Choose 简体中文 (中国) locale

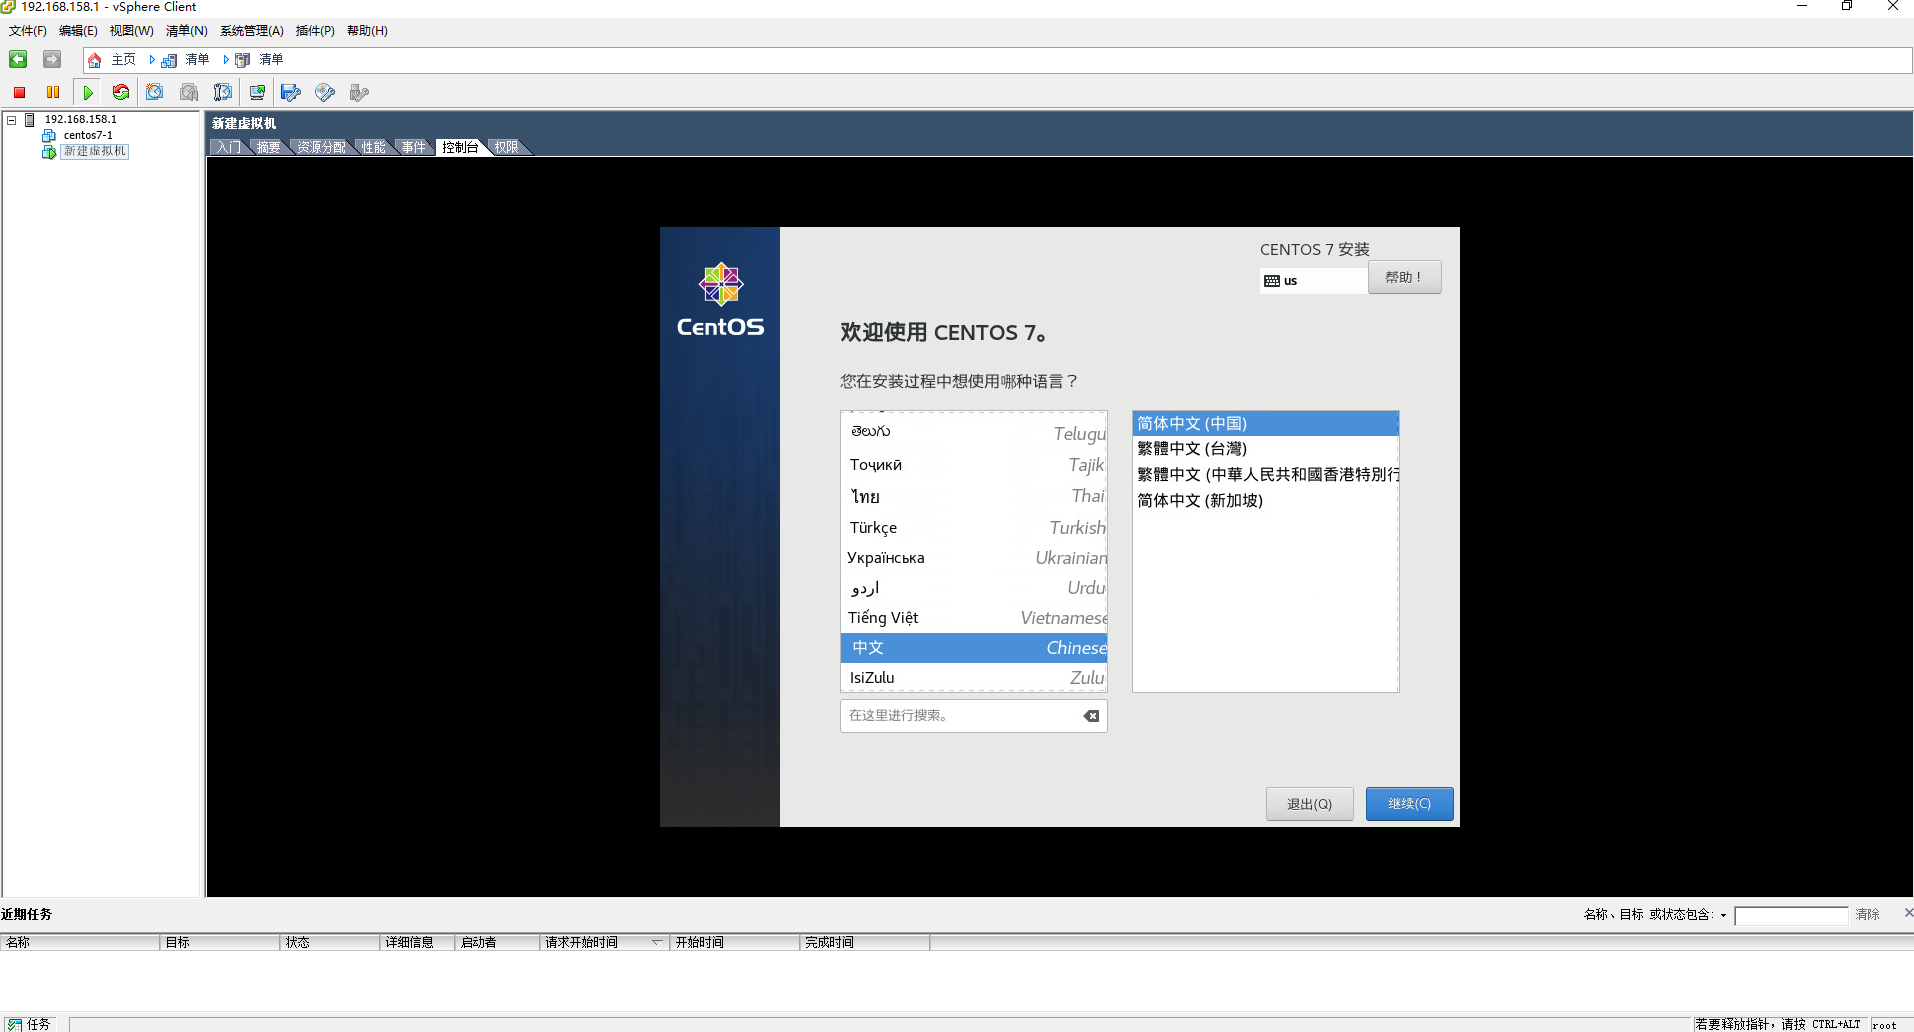point(1265,424)
